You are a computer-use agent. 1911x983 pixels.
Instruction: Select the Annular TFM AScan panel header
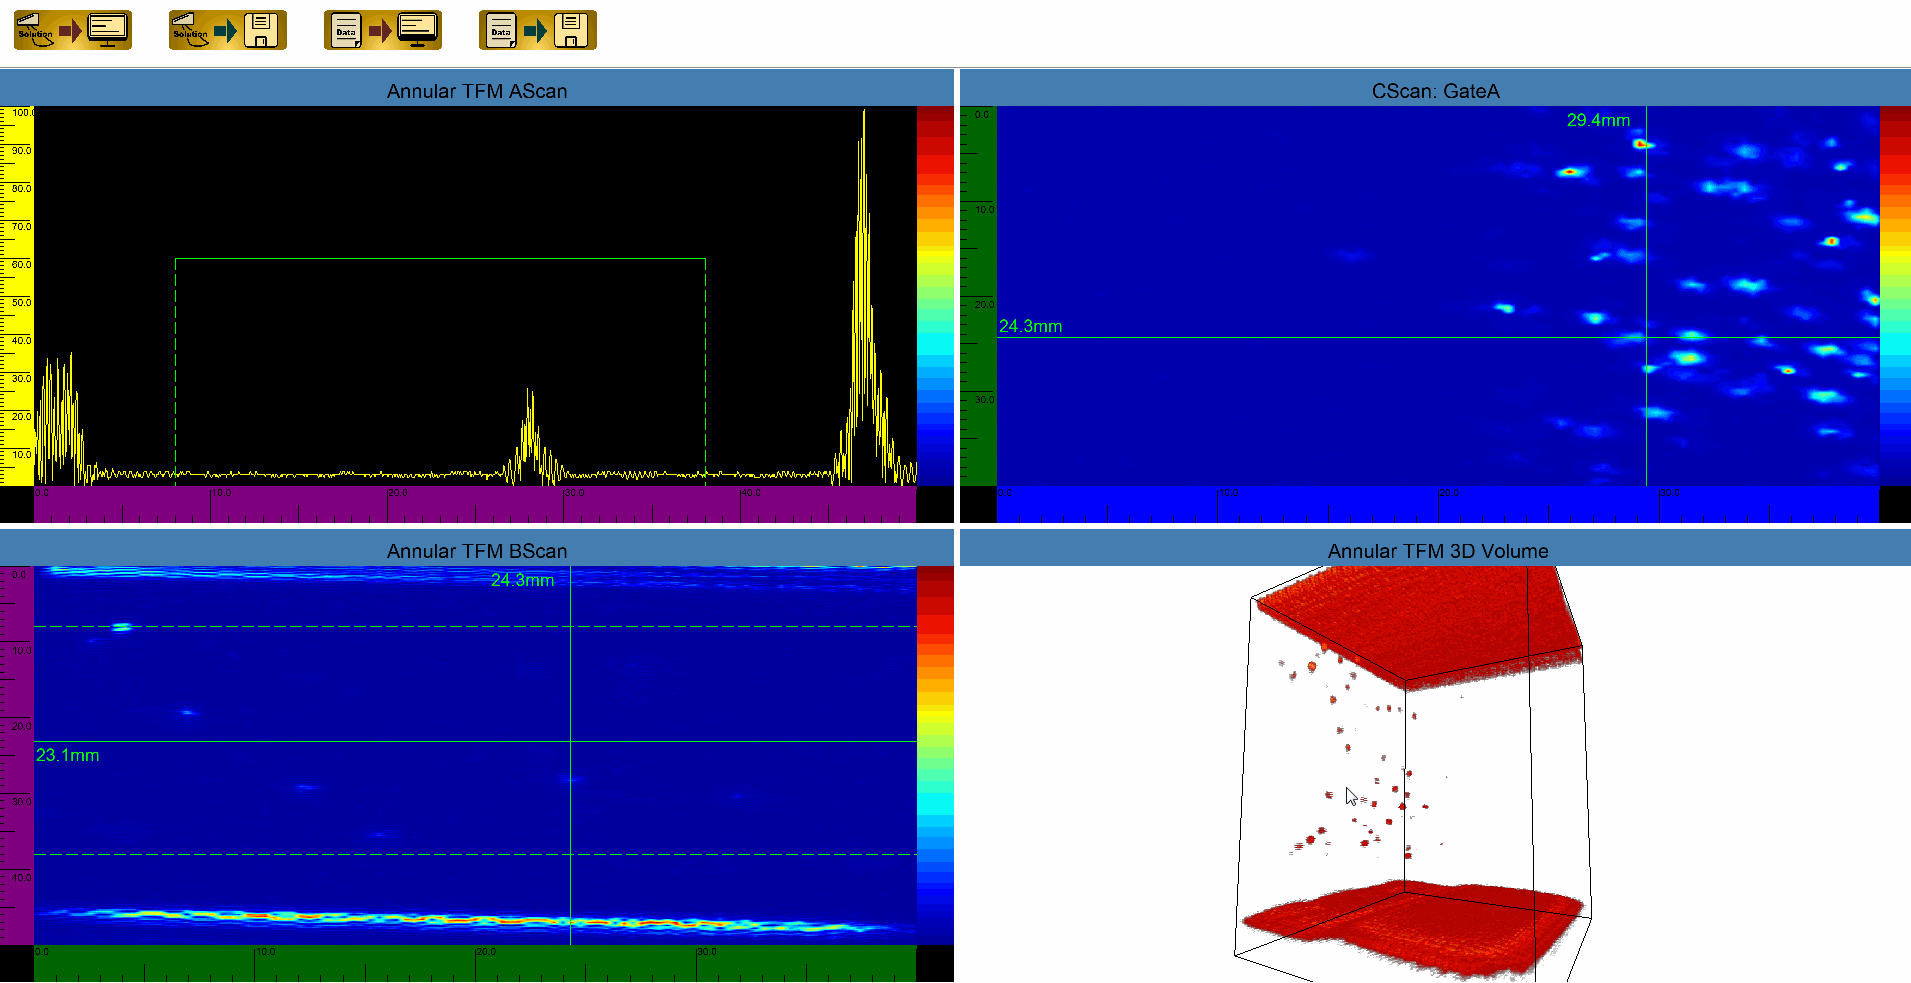(477, 90)
